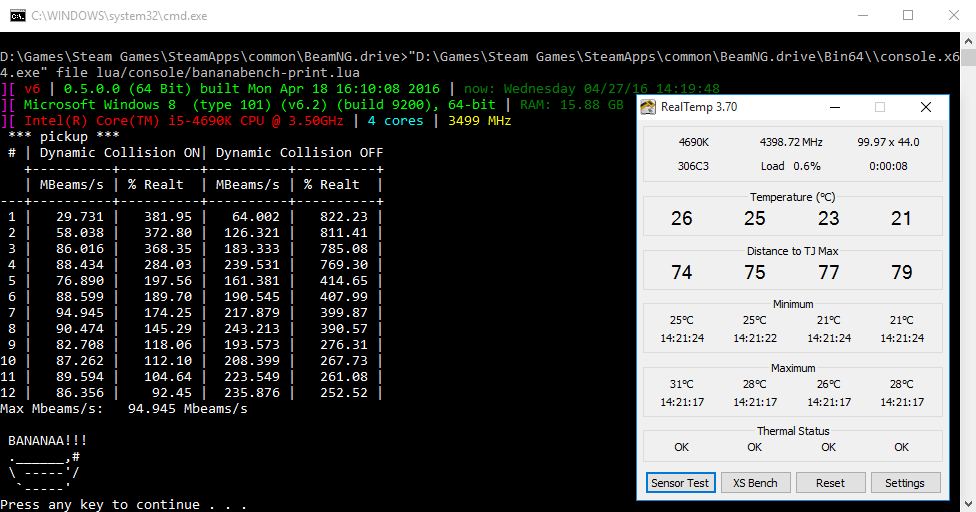
Task: Click the BANANAA!!! text in console
Action: (x=47, y=440)
